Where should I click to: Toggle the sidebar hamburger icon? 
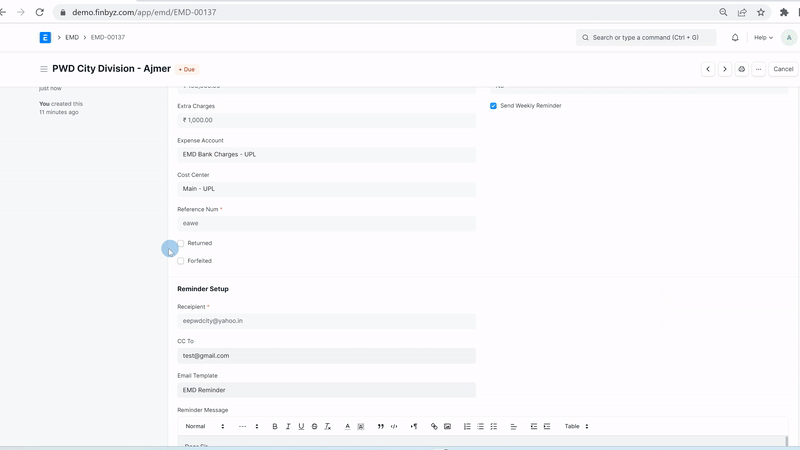pyautogui.click(x=43, y=69)
